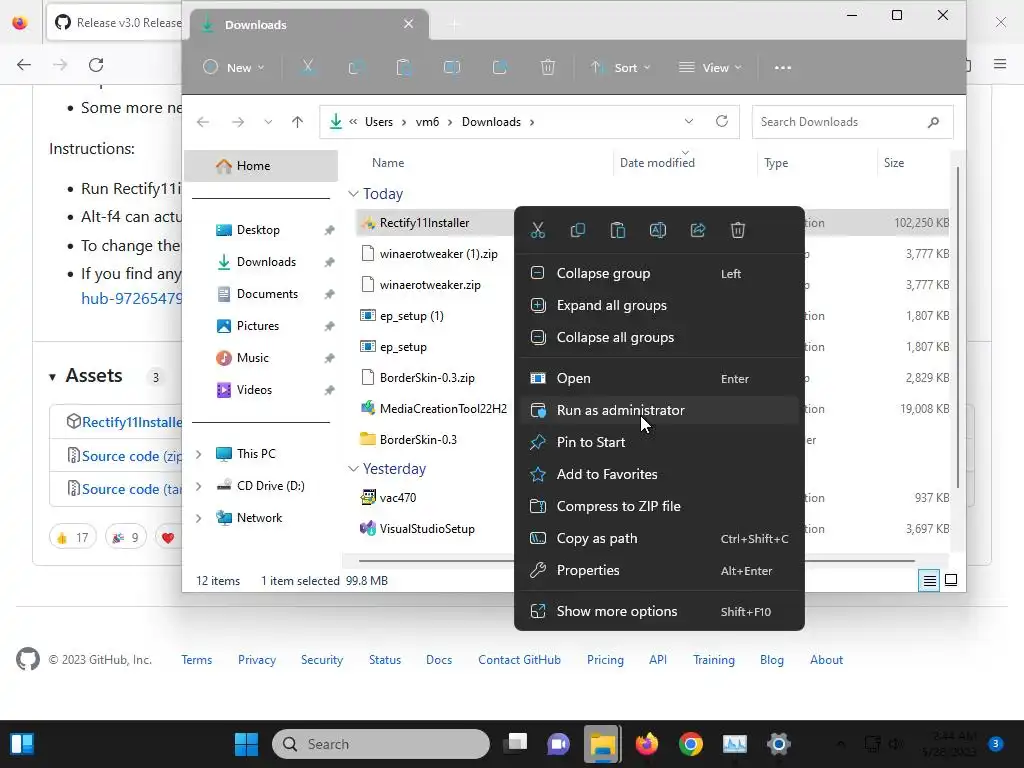The image size is (1024, 768).
Task: Open Chrome from the taskbar
Action: click(x=690, y=744)
